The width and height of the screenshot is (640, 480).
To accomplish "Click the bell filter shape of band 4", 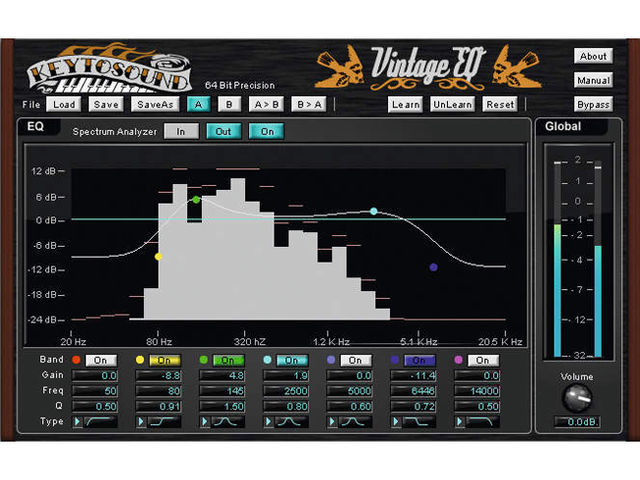I will tap(291, 421).
